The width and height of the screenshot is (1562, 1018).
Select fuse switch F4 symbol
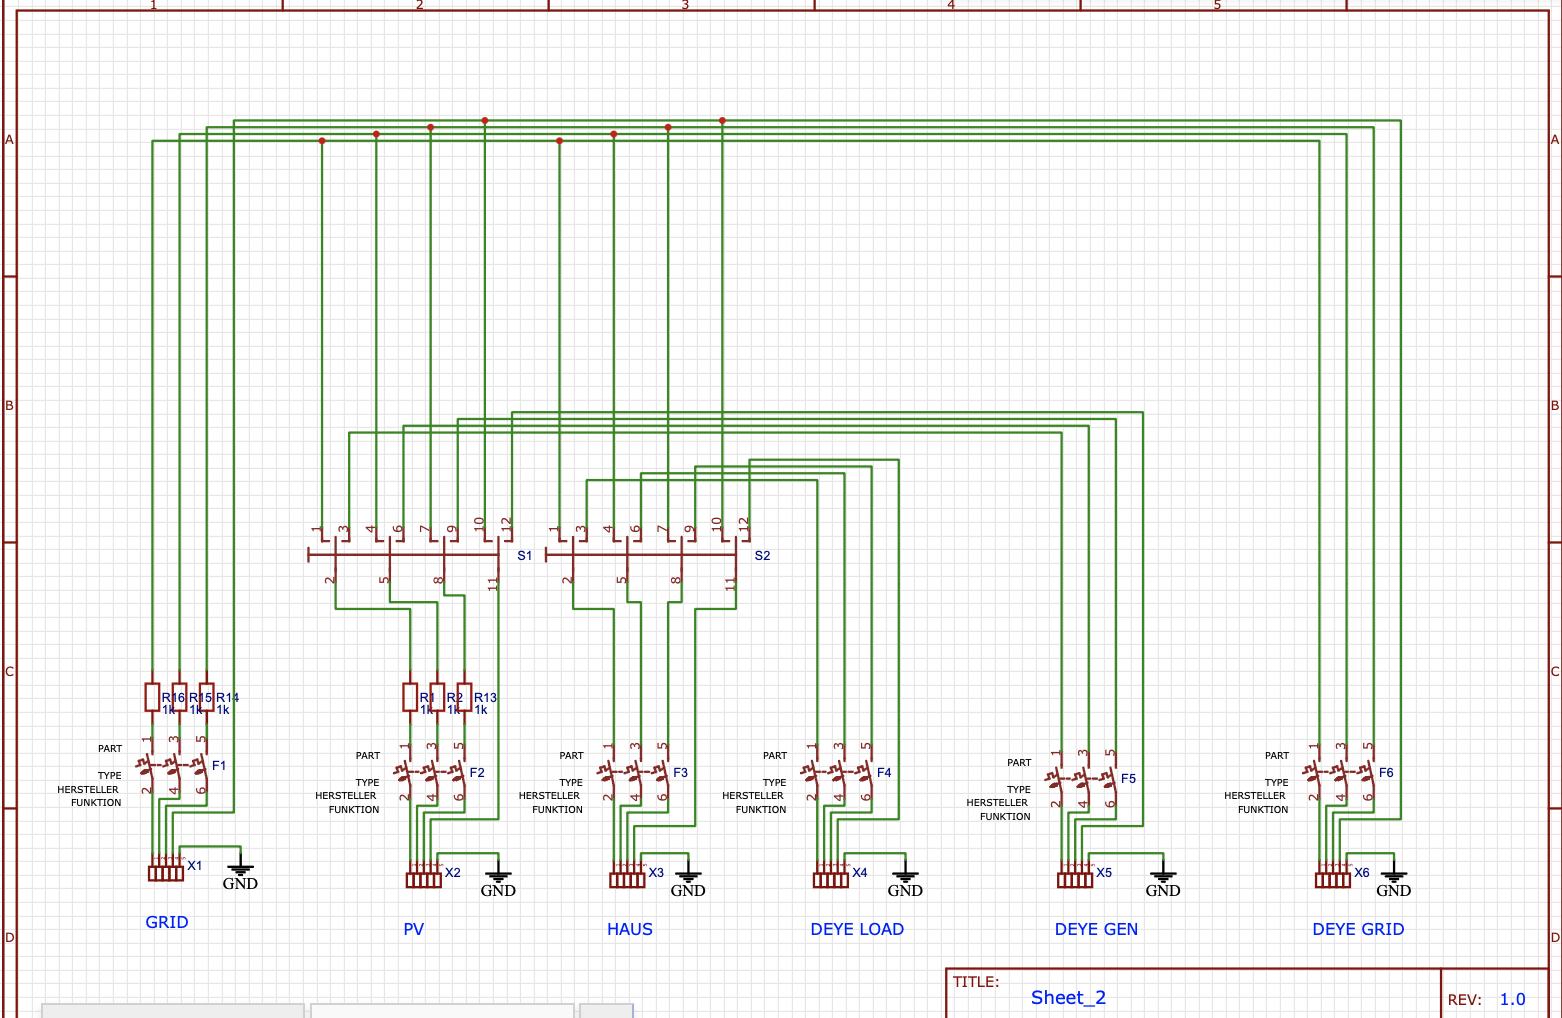click(x=838, y=773)
